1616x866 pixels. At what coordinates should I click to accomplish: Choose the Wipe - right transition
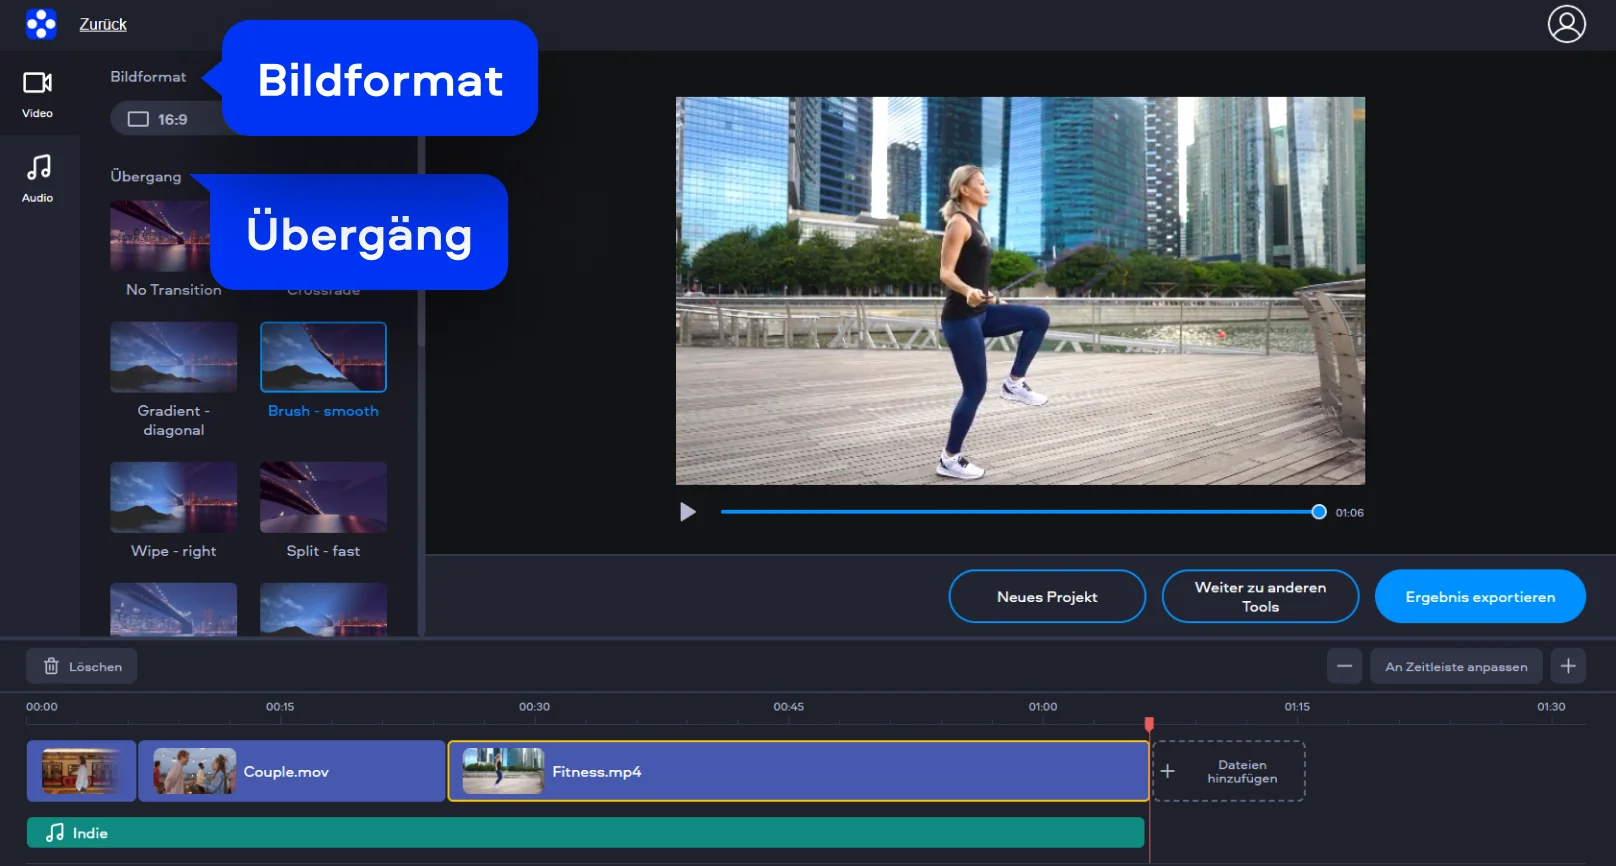(173, 497)
